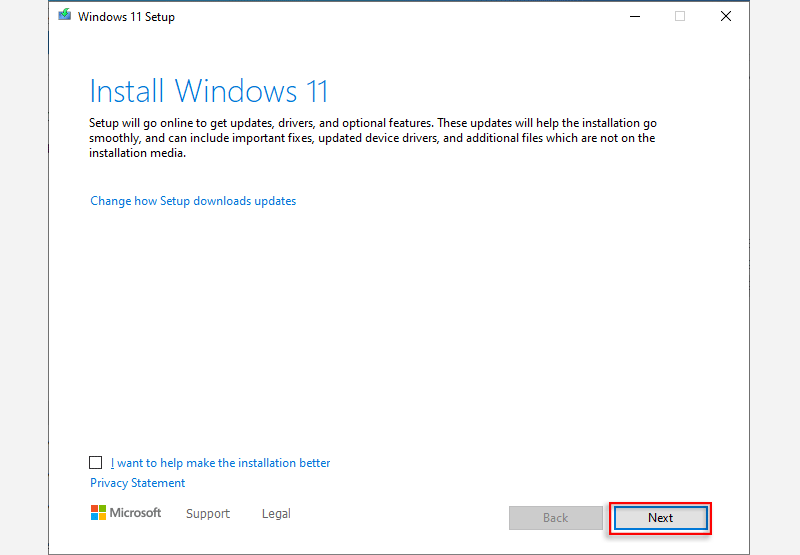Image resolution: width=800 pixels, height=555 pixels.
Task: Minimize the Windows 11 Setup window
Action: click(x=635, y=16)
